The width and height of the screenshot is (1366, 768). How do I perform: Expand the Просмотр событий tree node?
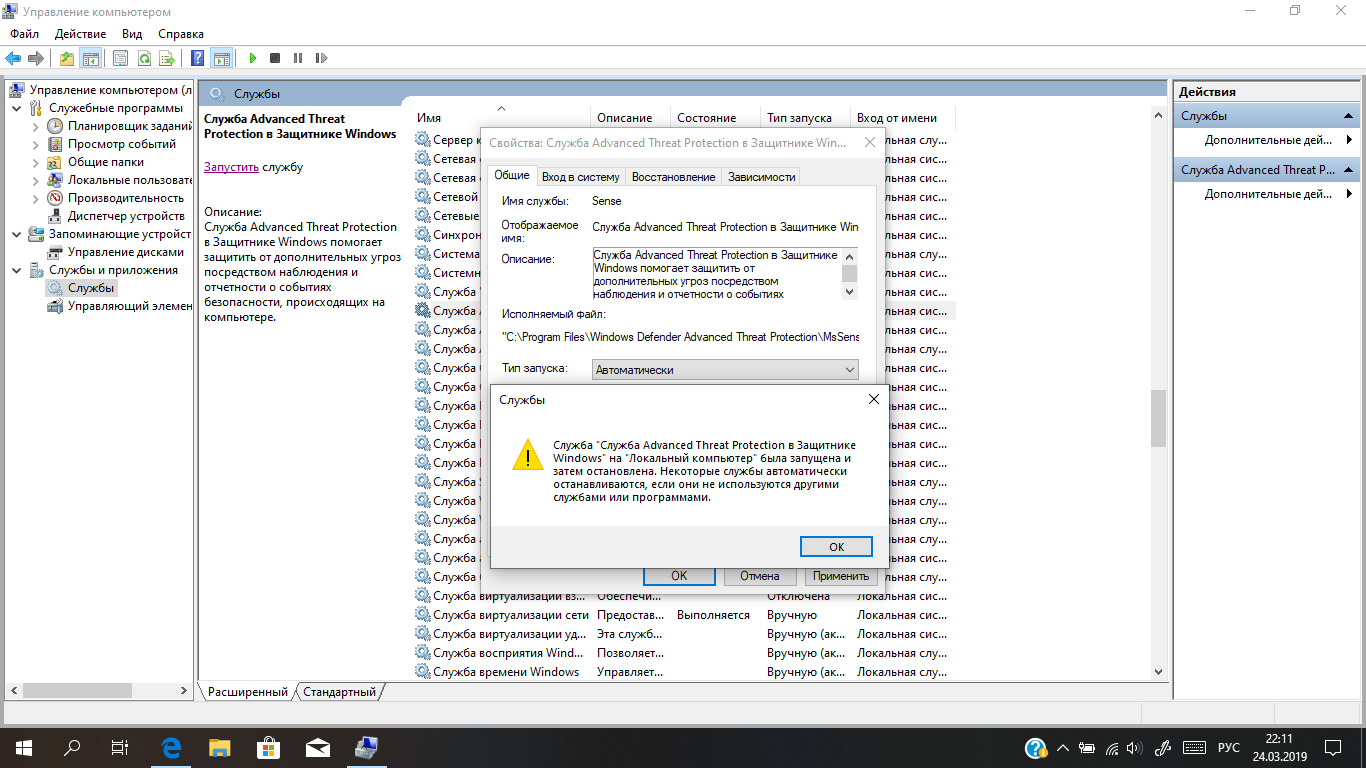coord(36,144)
